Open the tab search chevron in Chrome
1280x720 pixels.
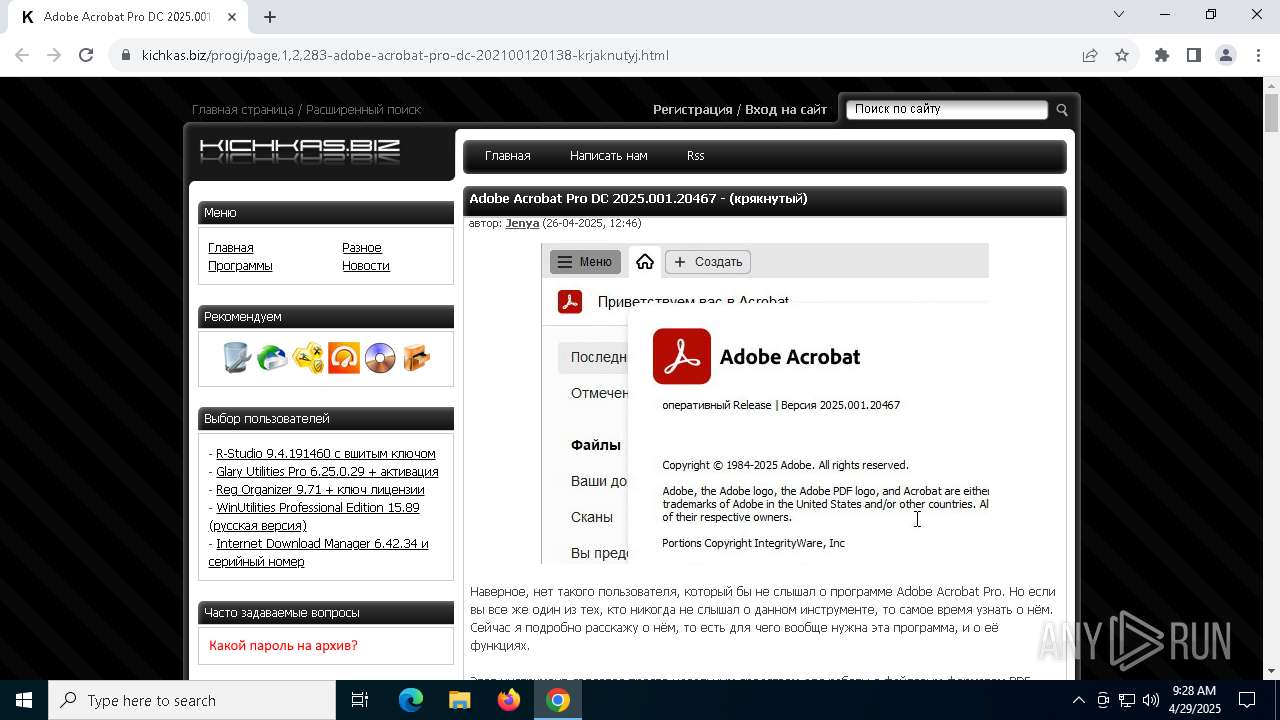point(1119,14)
